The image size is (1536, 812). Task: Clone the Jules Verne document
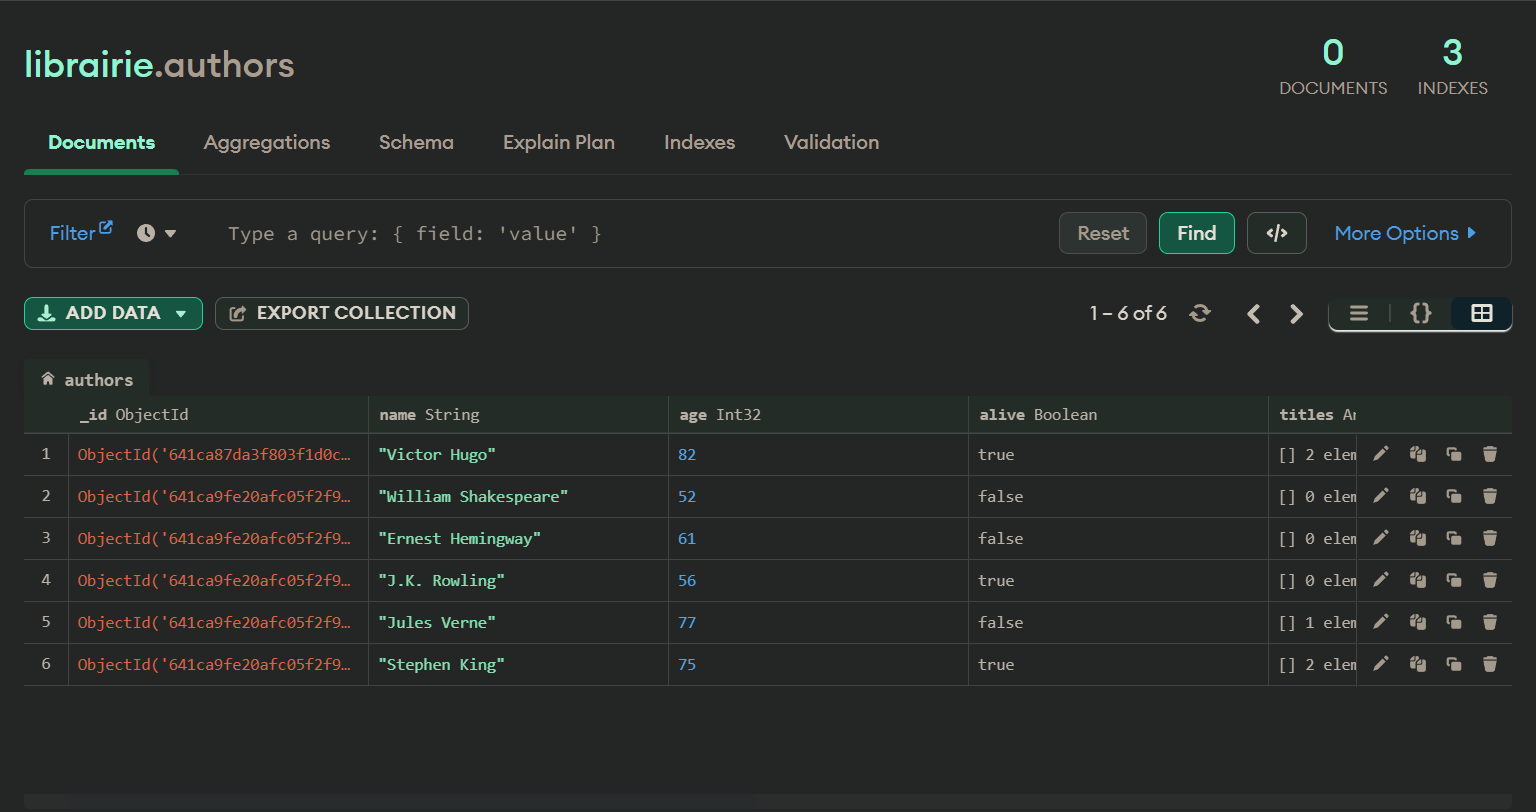(x=1454, y=622)
